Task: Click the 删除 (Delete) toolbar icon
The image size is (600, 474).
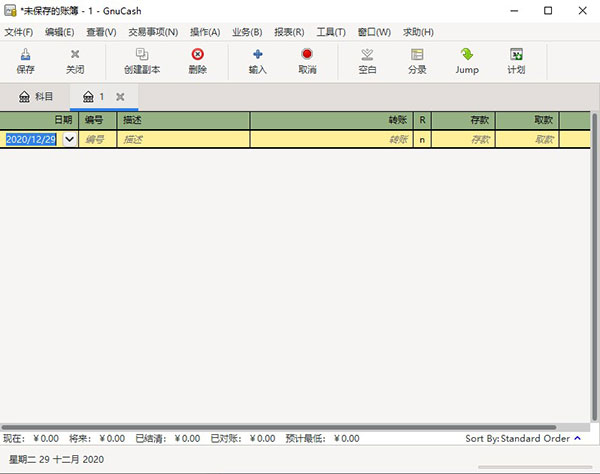Action: tap(197, 56)
